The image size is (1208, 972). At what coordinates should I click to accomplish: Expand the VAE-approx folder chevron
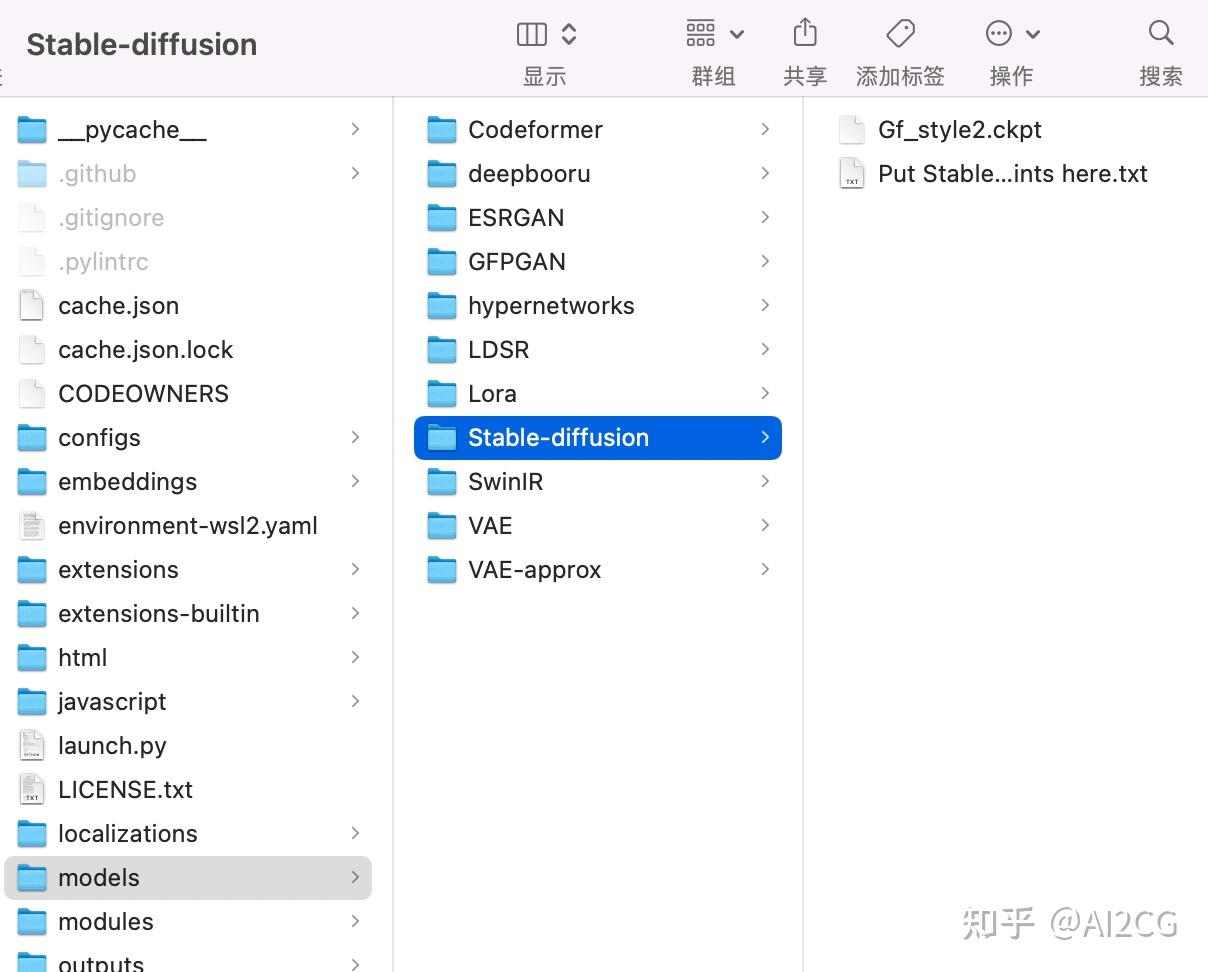765,570
